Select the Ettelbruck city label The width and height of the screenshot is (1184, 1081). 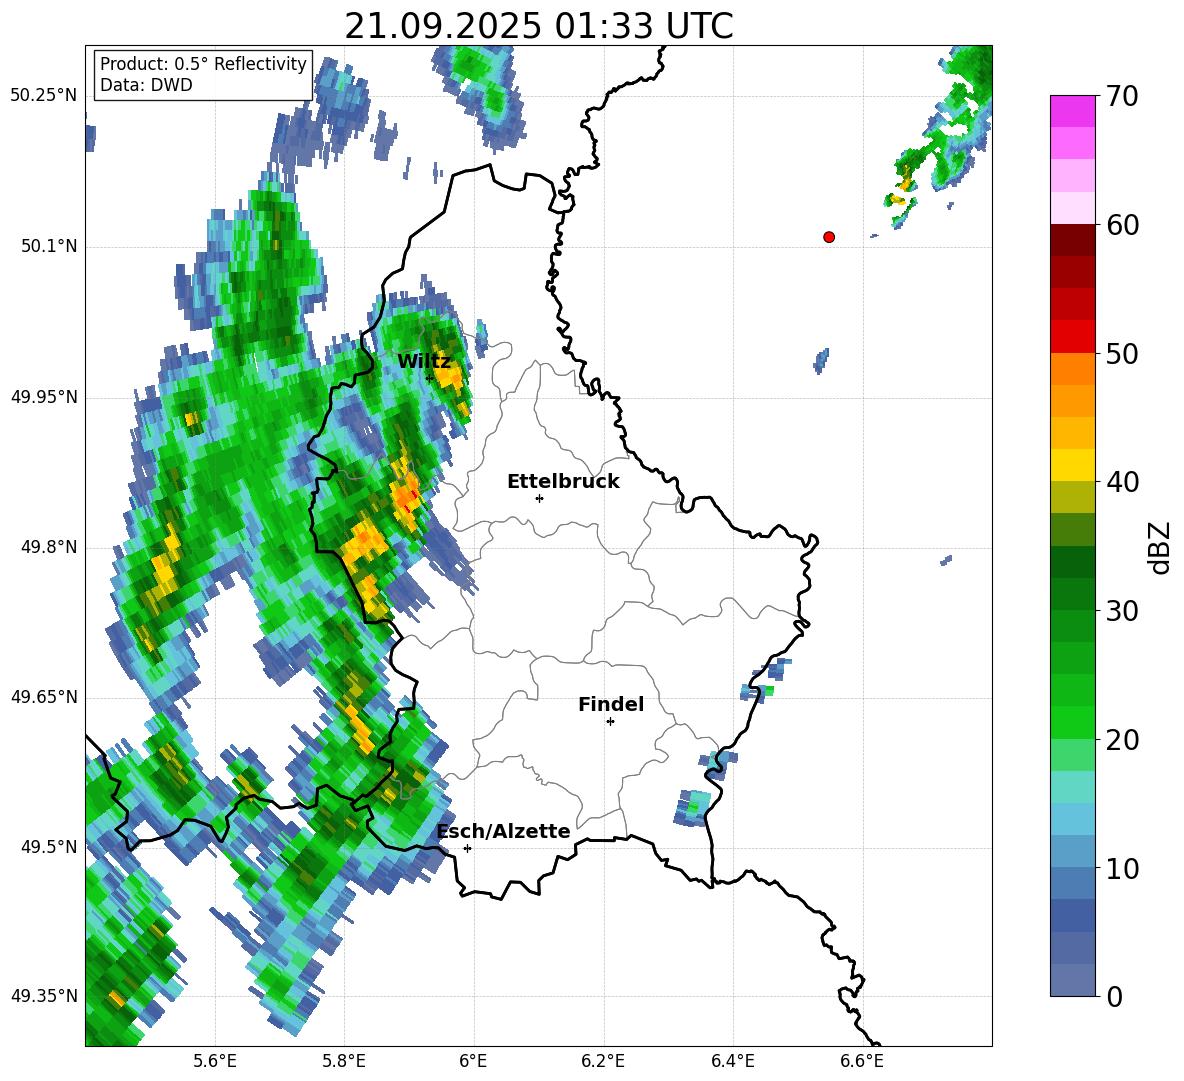point(563,482)
